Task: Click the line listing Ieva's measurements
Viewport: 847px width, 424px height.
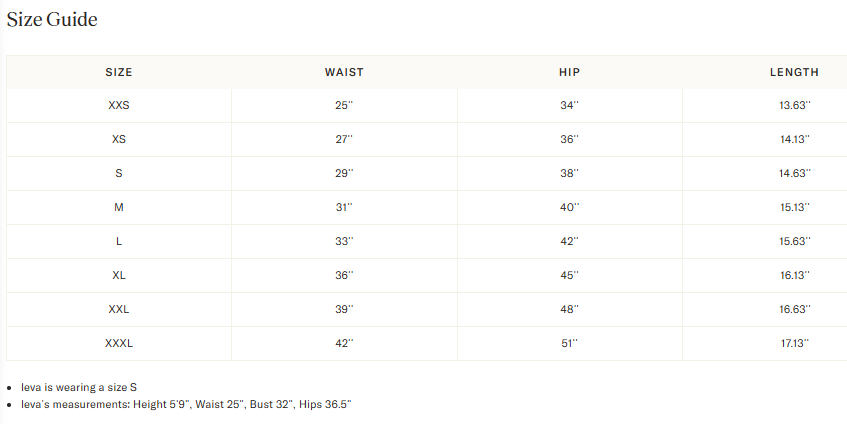Action: point(186,404)
